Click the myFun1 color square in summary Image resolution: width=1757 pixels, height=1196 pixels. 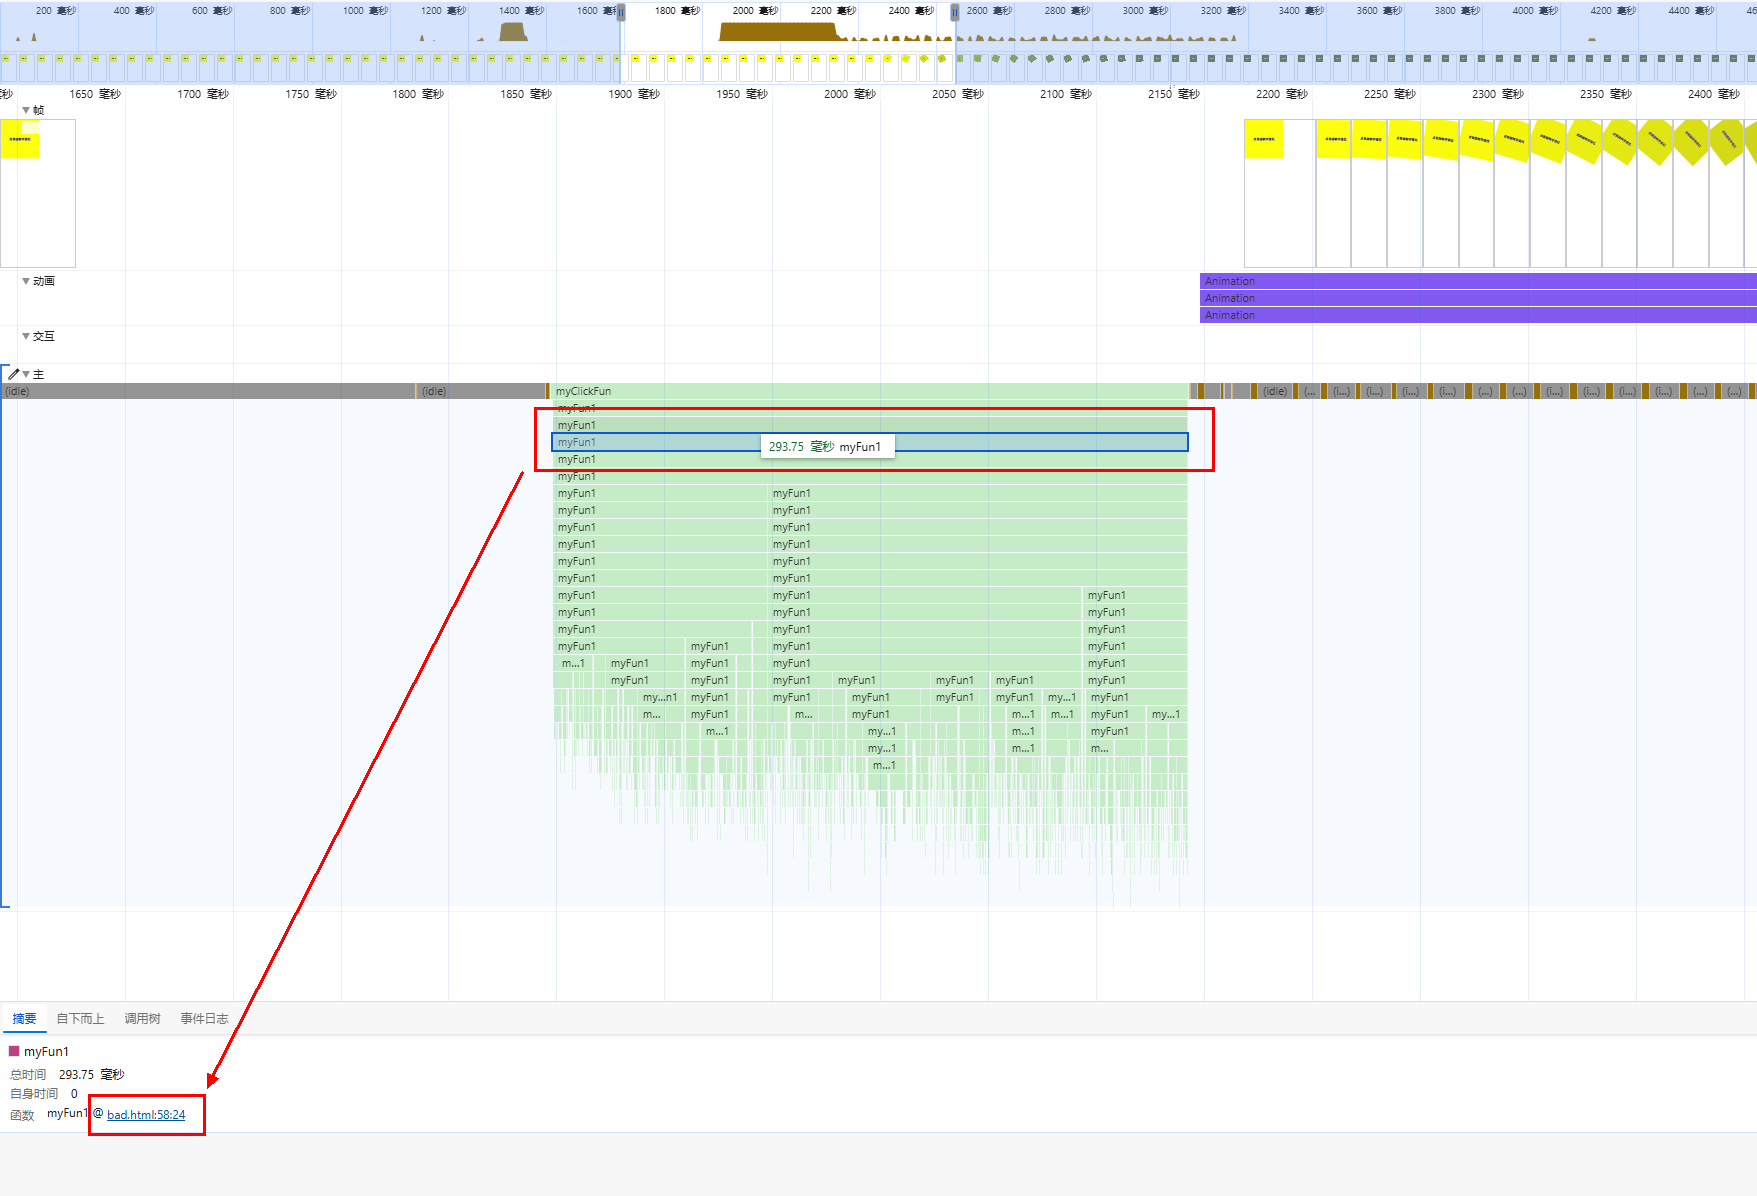(14, 1051)
